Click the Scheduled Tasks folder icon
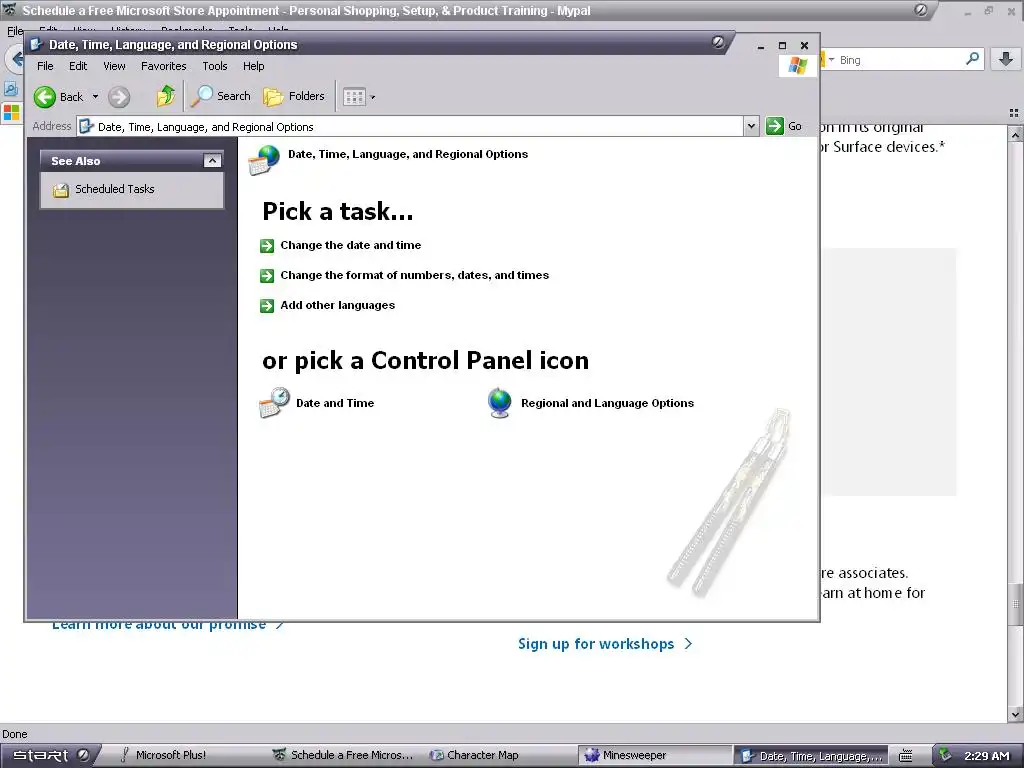Image resolution: width=1024 pixels, height=768 pixels. 61,190
